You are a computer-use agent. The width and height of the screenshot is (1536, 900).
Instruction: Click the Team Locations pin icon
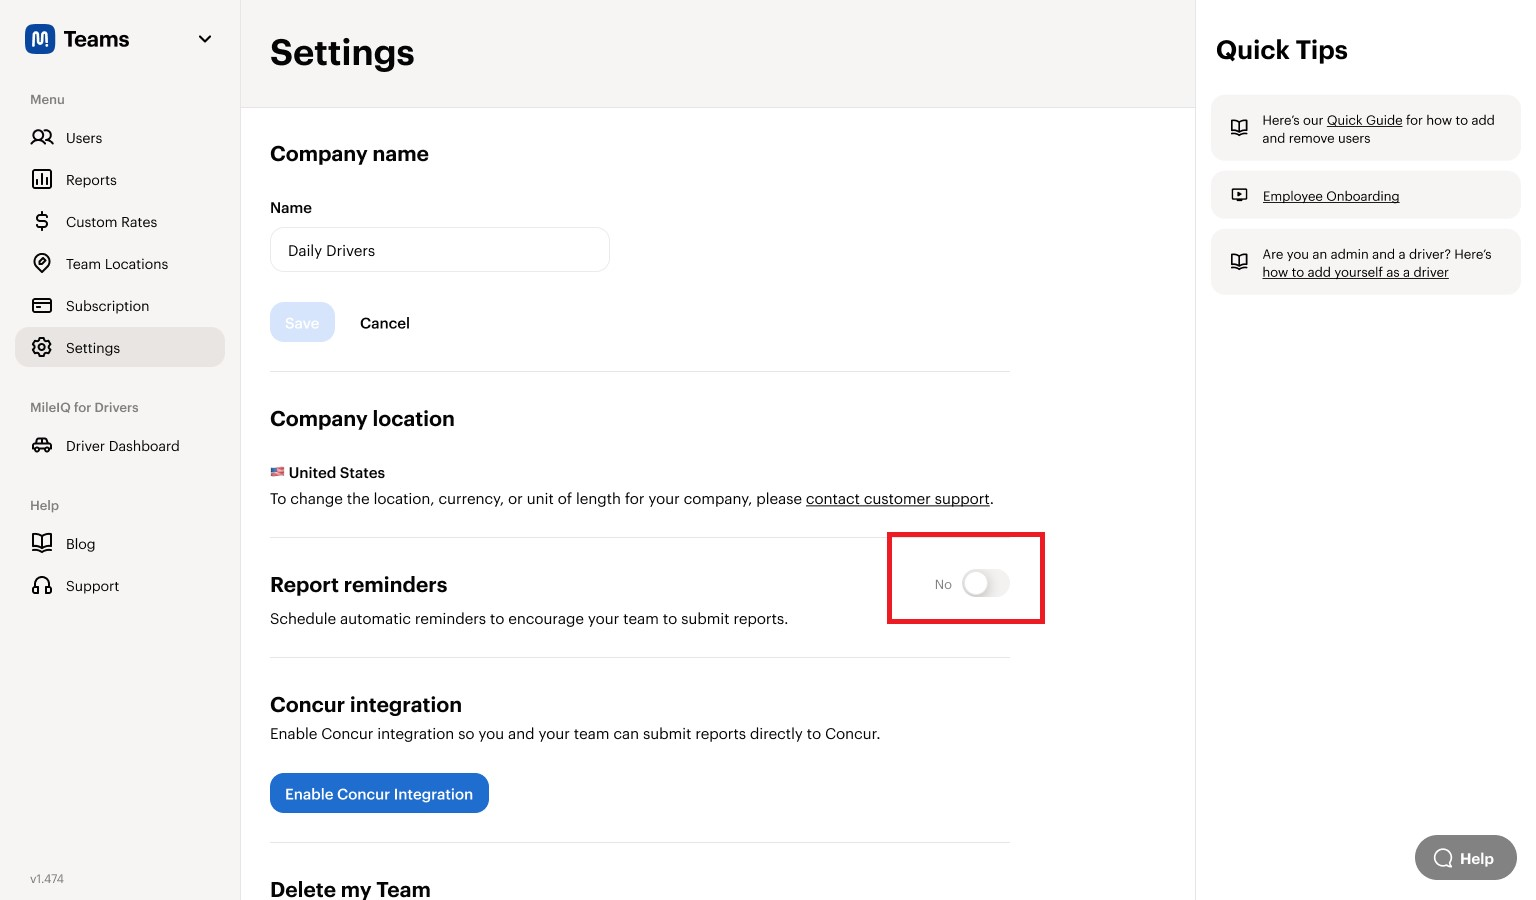[x=42, y=263]
